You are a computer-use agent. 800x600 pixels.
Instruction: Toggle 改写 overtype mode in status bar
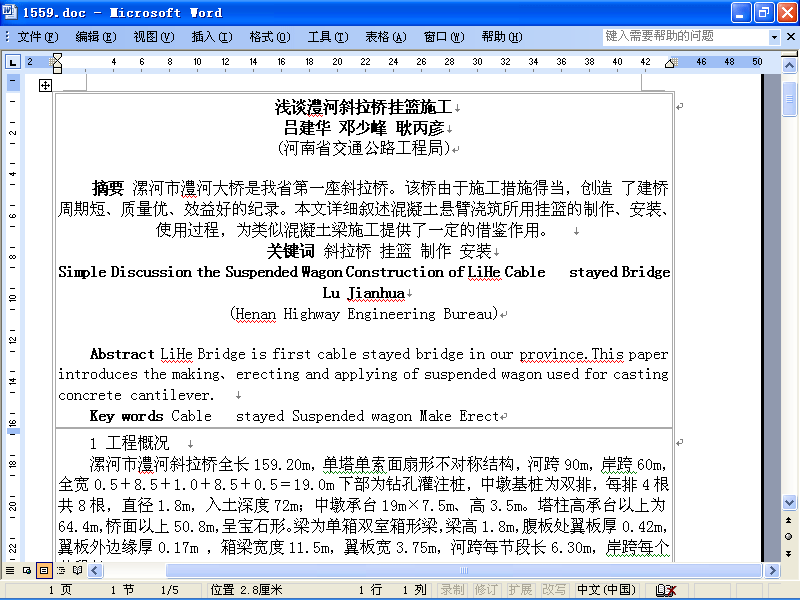[x=554, y=590]
